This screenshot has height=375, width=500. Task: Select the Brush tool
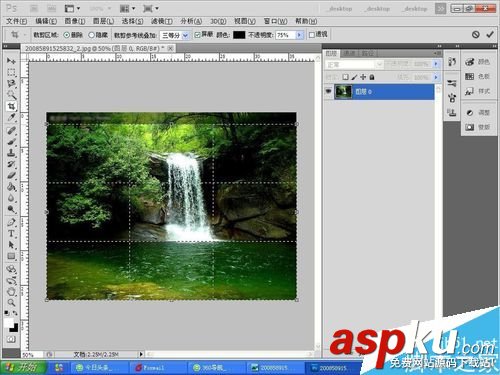pos(11,142)
